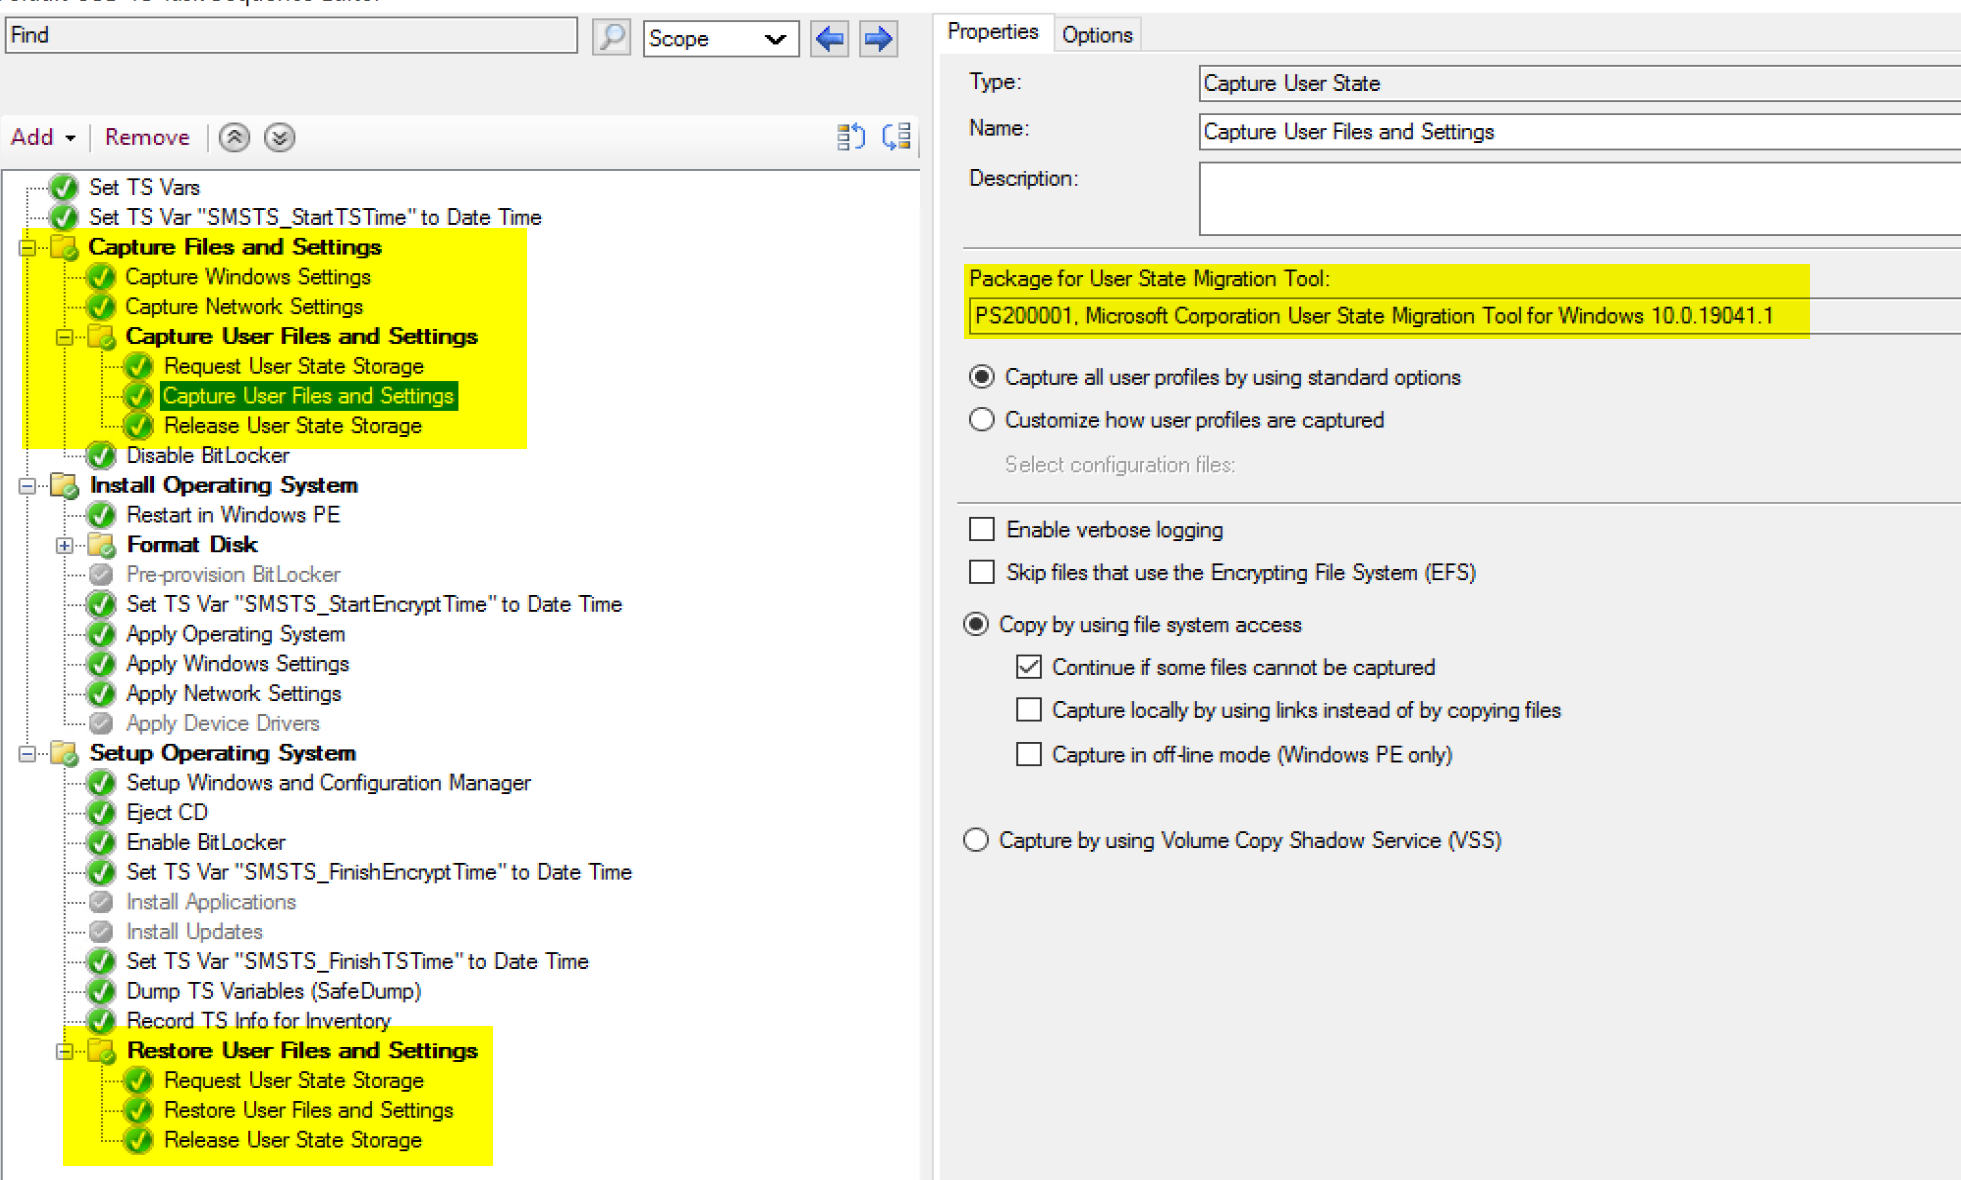Click the move step down icon
Viewport: 1961px width, 1180px height.
pyautogui.click(x=279, y=137)
